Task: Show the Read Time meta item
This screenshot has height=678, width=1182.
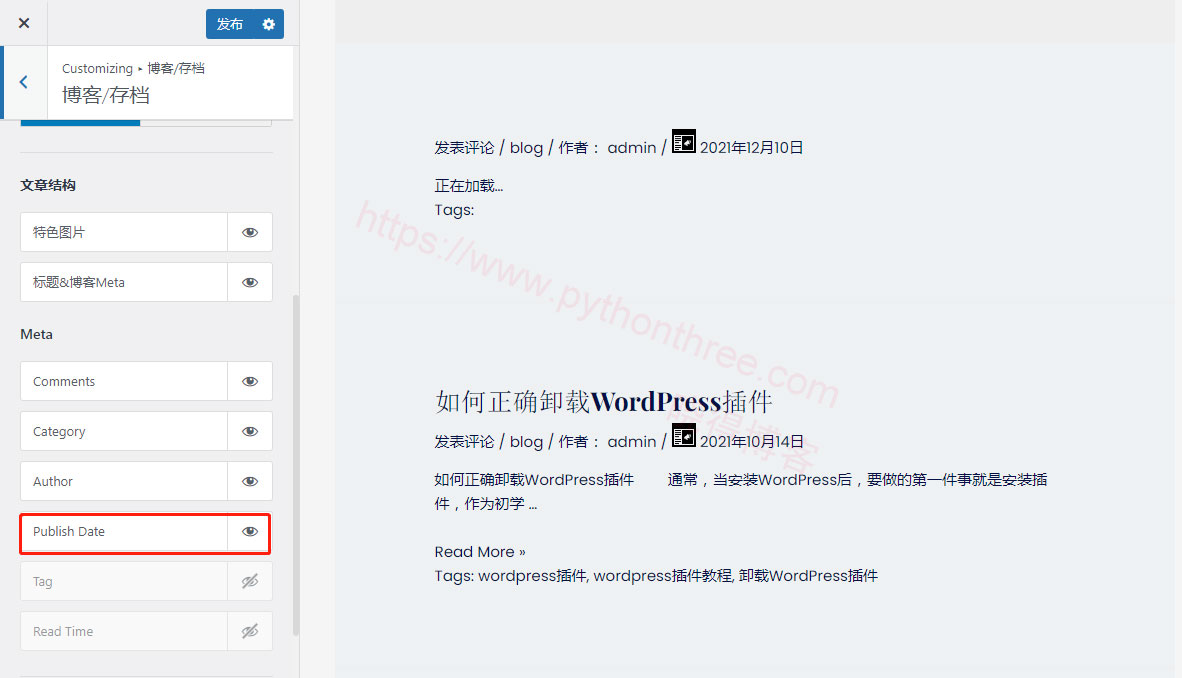Action: (x=250, y=631)
